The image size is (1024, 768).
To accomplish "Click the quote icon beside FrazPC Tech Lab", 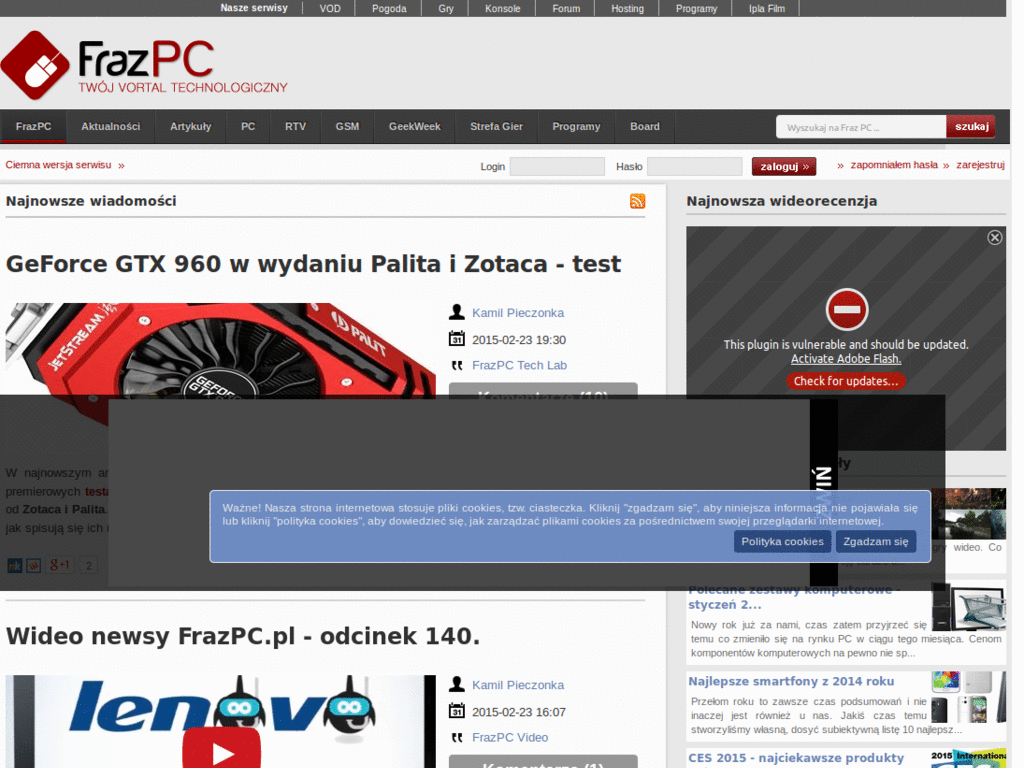I will click(x=456, y=366).
